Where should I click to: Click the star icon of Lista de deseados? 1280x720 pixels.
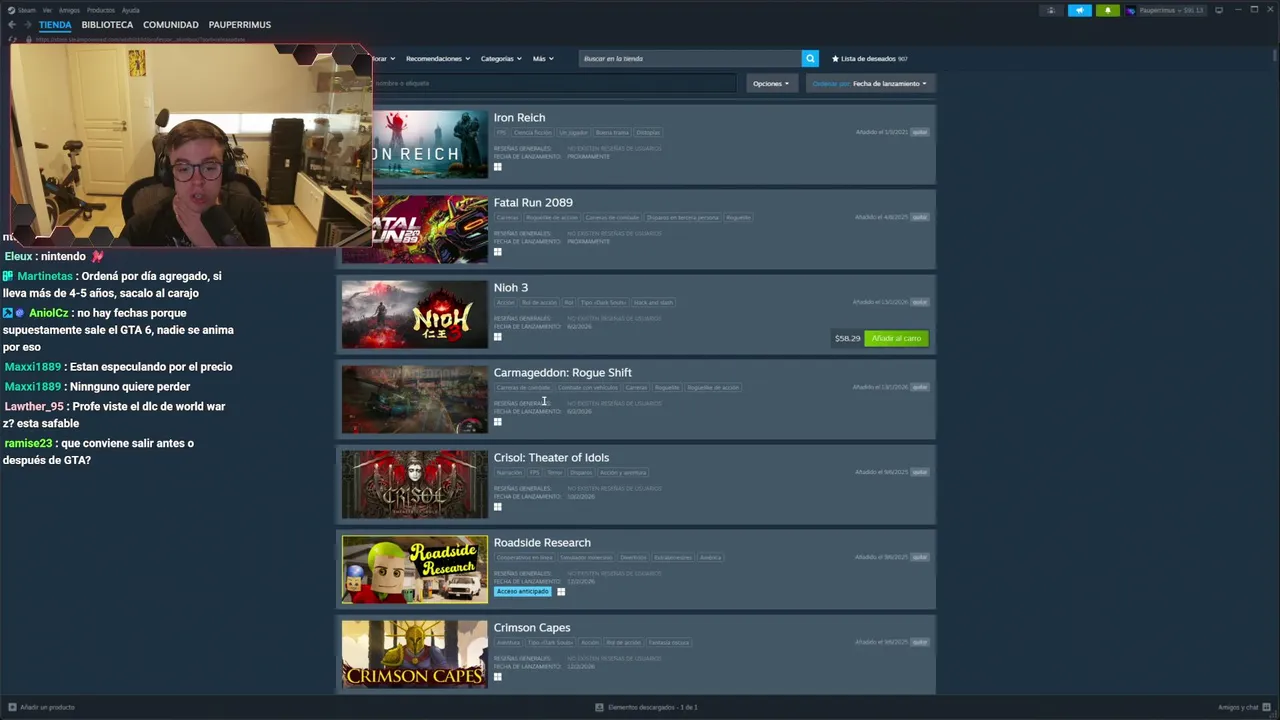(835, 59)
